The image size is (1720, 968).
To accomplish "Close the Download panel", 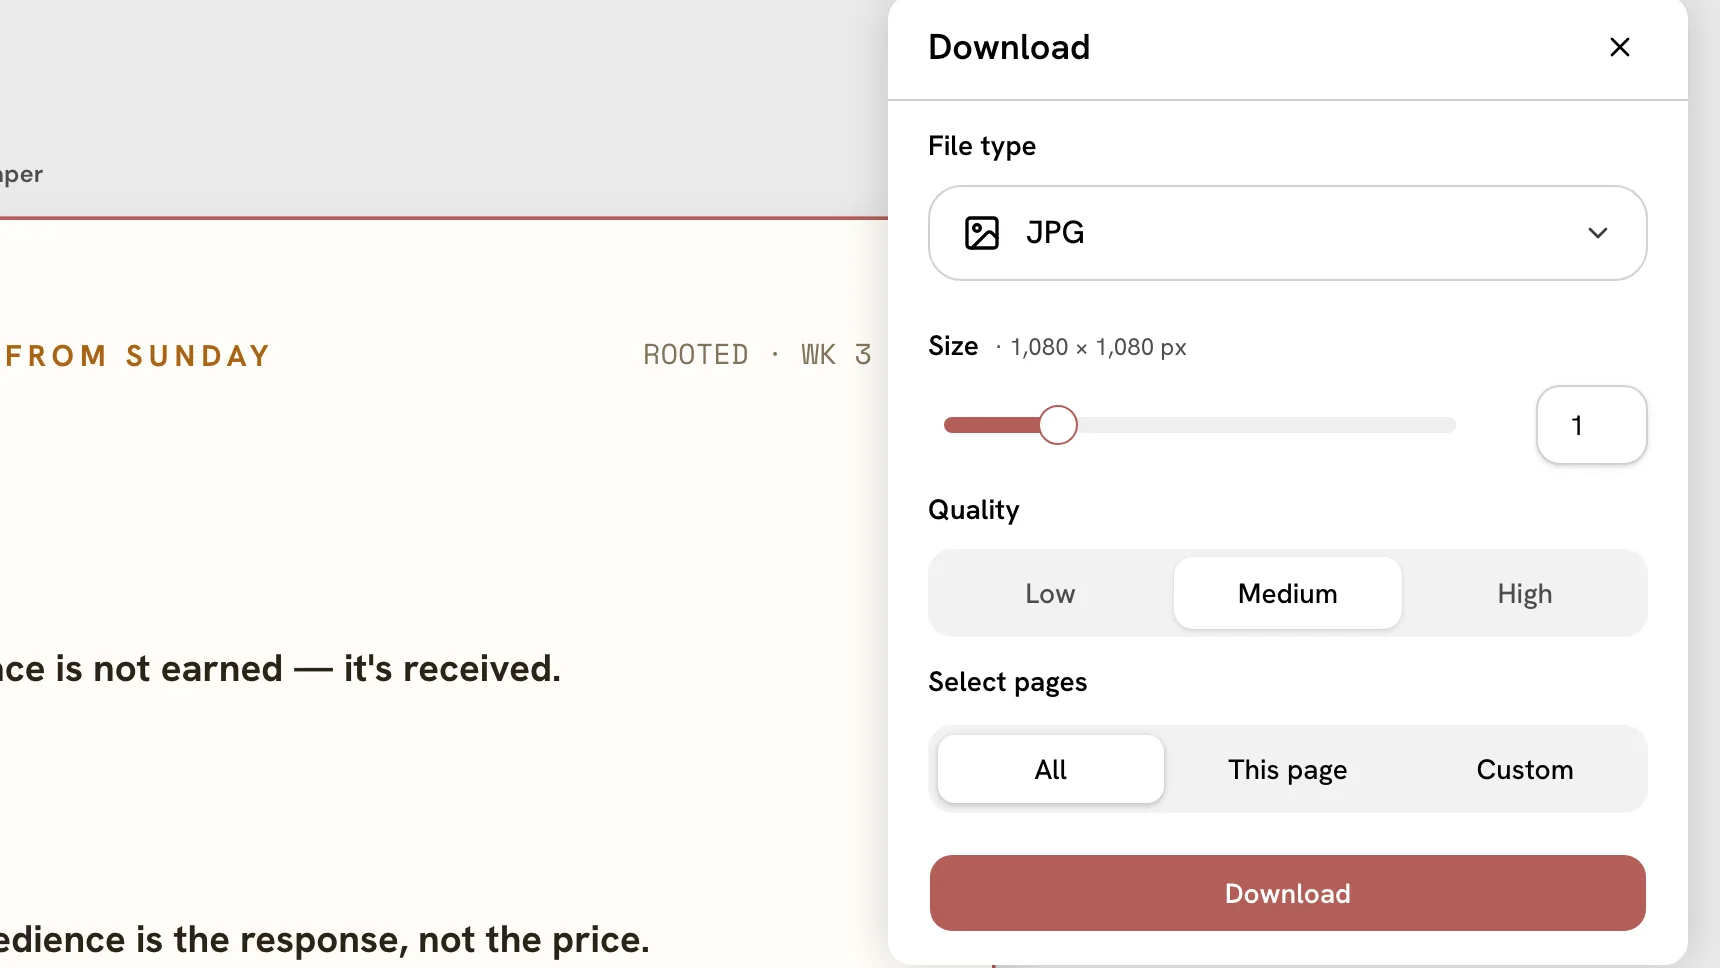I will pyautogui.click(x=1619, y=47).
